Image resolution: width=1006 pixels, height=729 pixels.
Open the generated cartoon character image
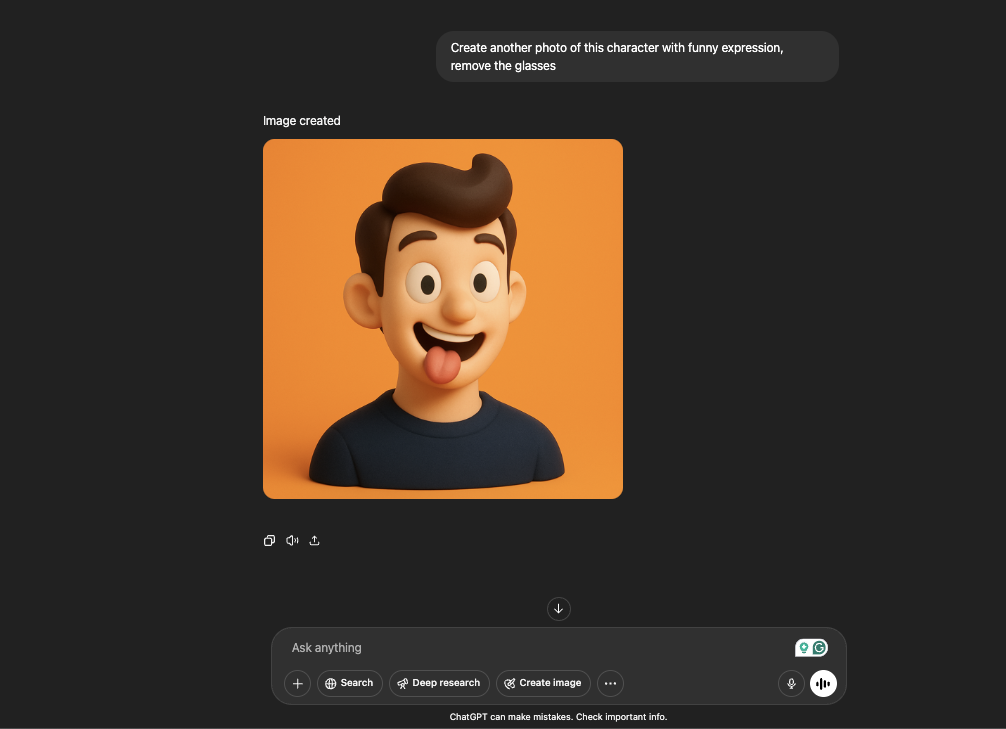443,319
